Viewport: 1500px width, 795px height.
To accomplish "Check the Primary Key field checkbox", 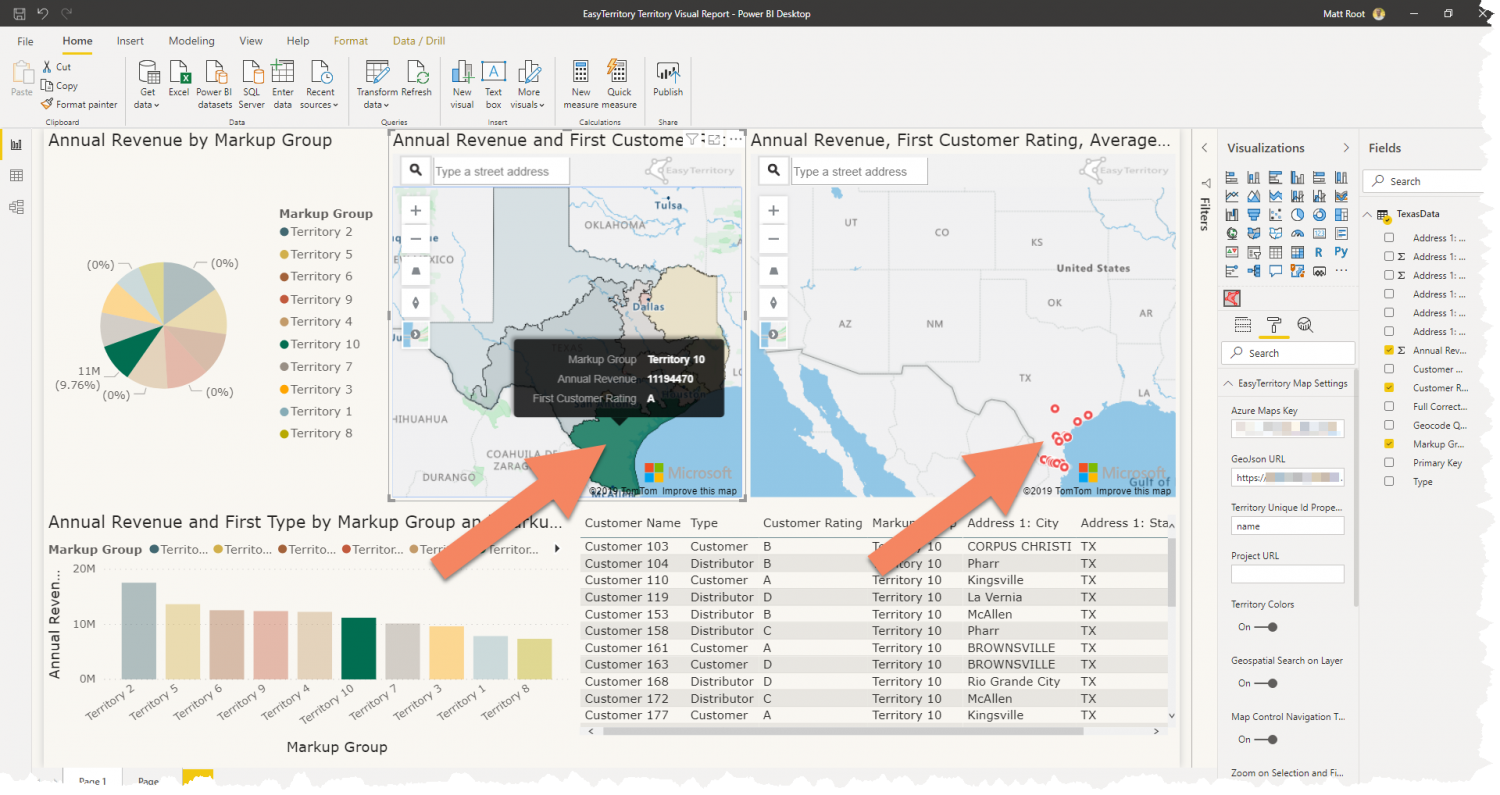I will click(x=1388, y=462).
